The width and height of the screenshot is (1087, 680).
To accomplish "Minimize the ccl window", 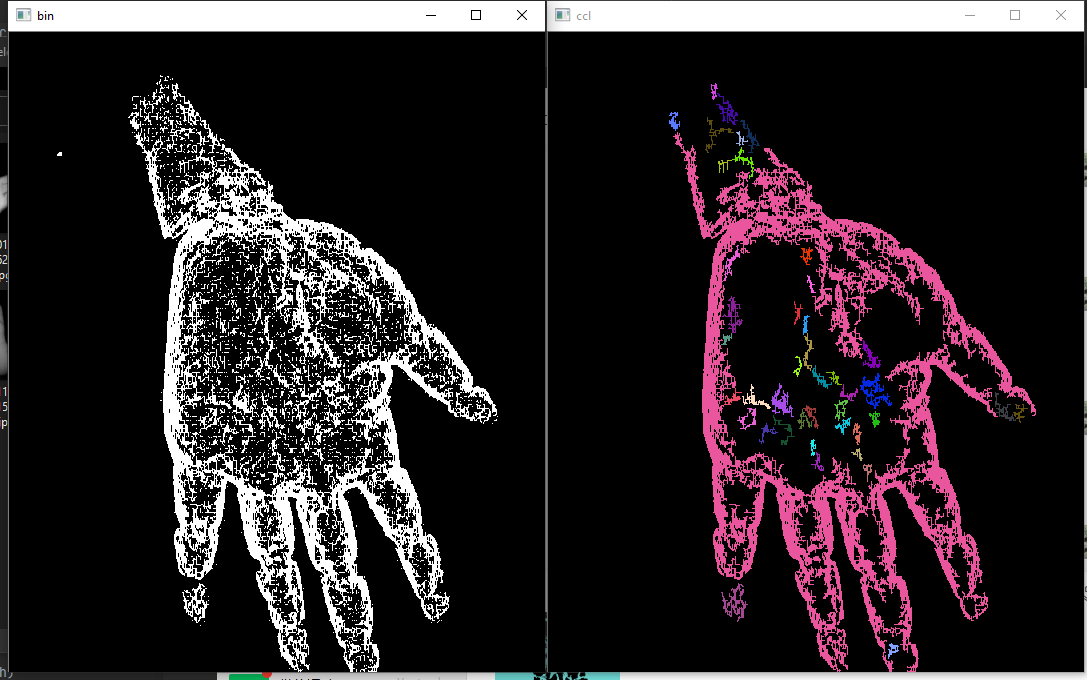I will (969, 15).
